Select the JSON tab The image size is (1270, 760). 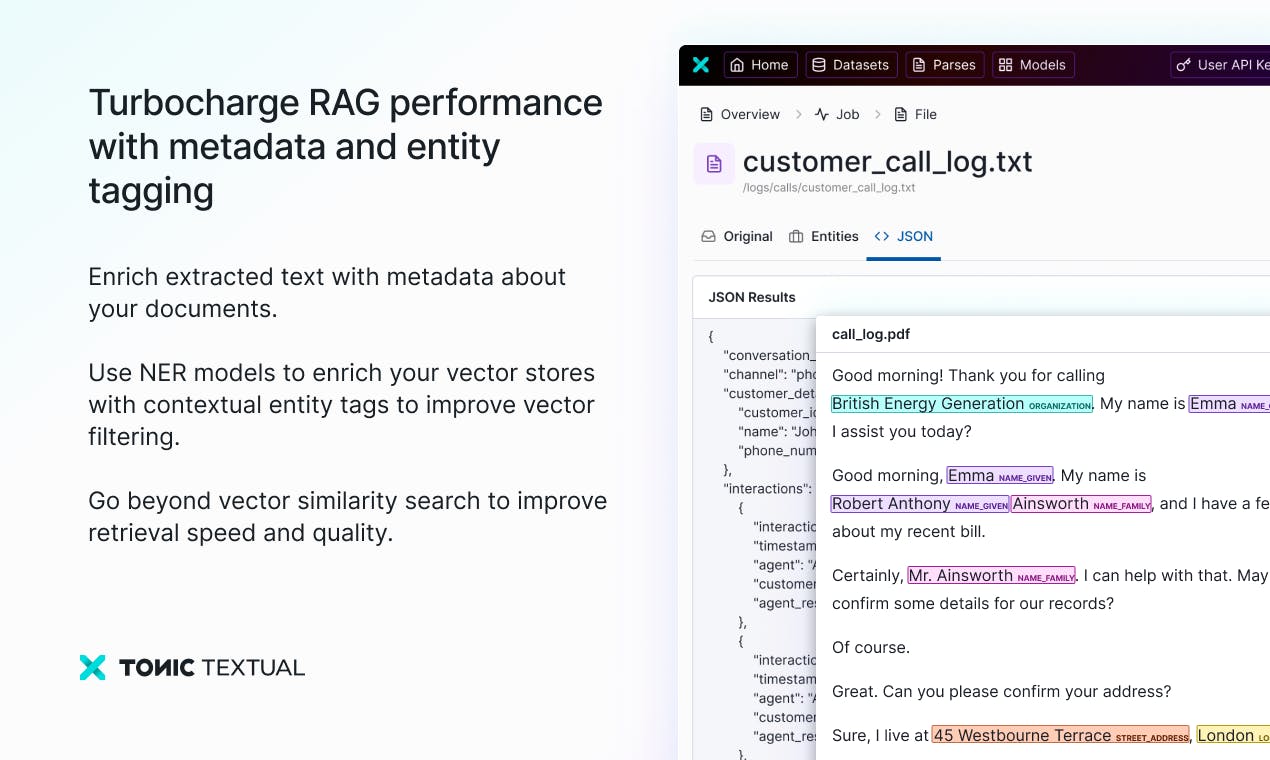pyautogui.click(x=904, y=236)
